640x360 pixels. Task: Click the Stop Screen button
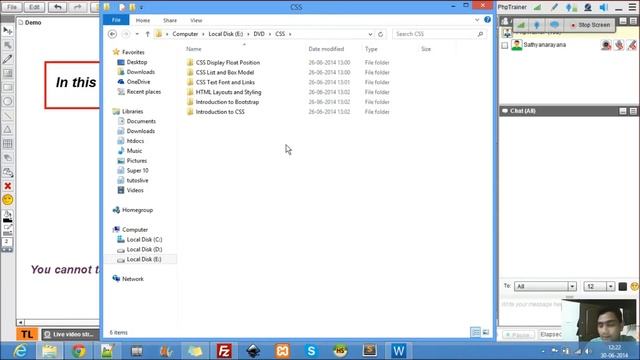click(x=590, y=25)
